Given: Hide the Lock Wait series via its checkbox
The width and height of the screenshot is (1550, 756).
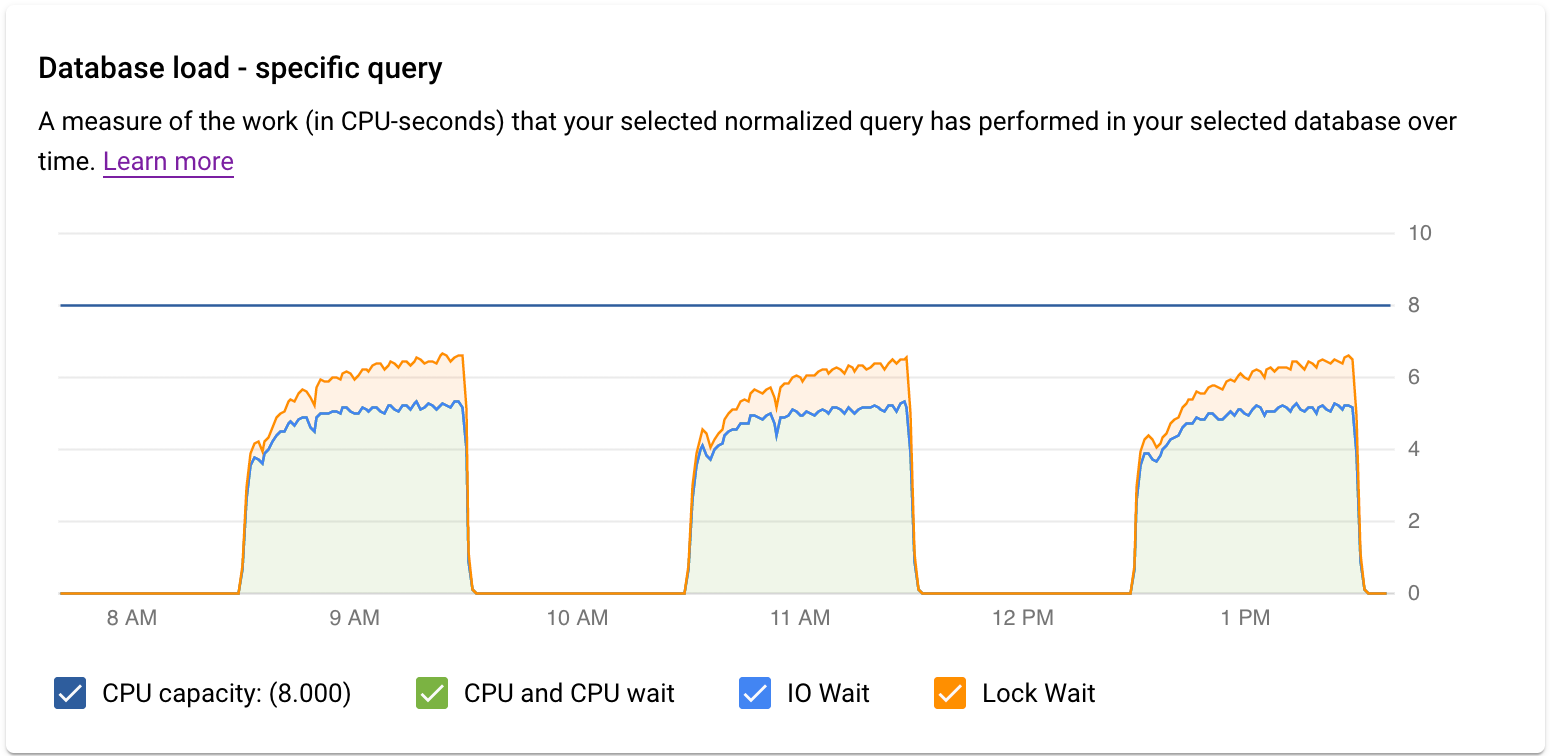Looking at the screenshot, I should pyautogui.click(x=948, y=693).
